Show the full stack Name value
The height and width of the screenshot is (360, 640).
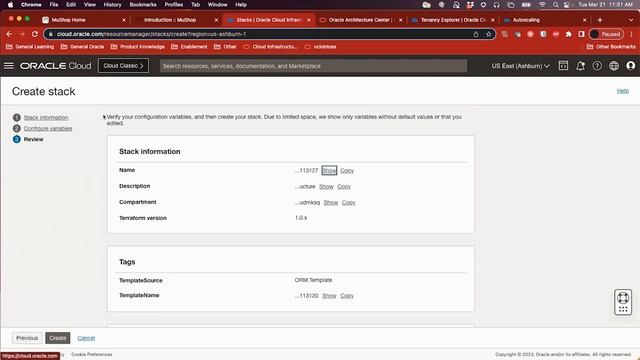coord(329,170)
